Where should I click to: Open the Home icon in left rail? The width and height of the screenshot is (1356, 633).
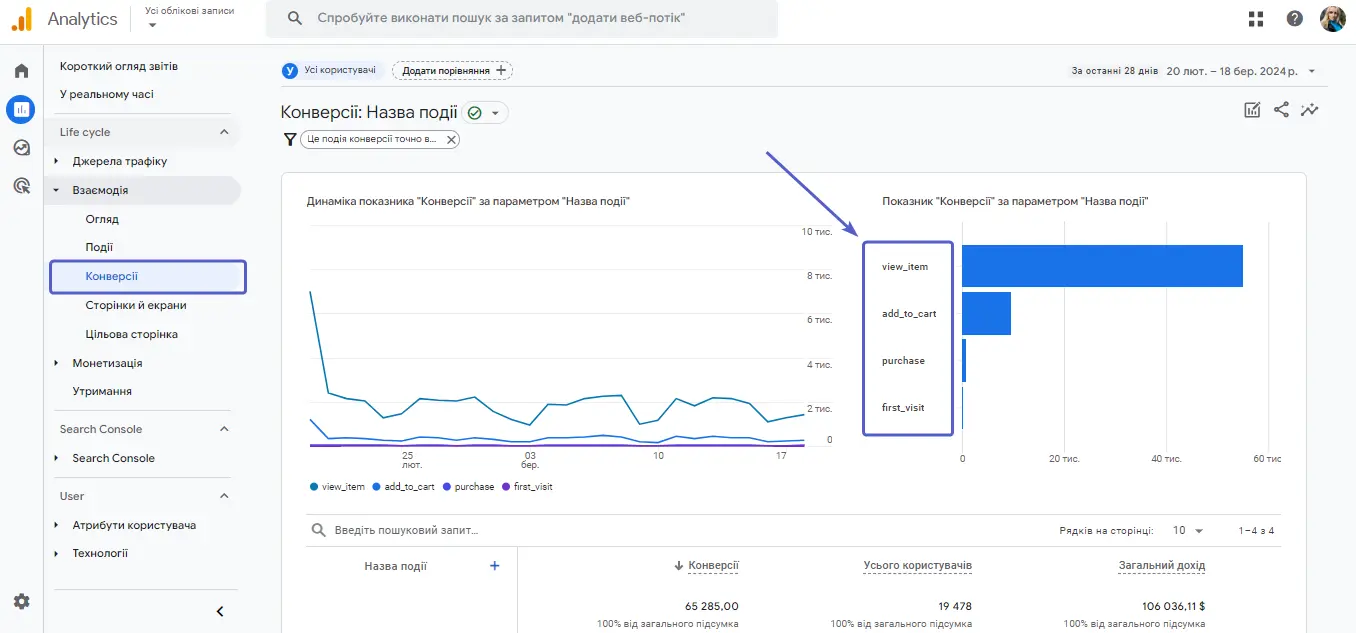click(21, 71)
